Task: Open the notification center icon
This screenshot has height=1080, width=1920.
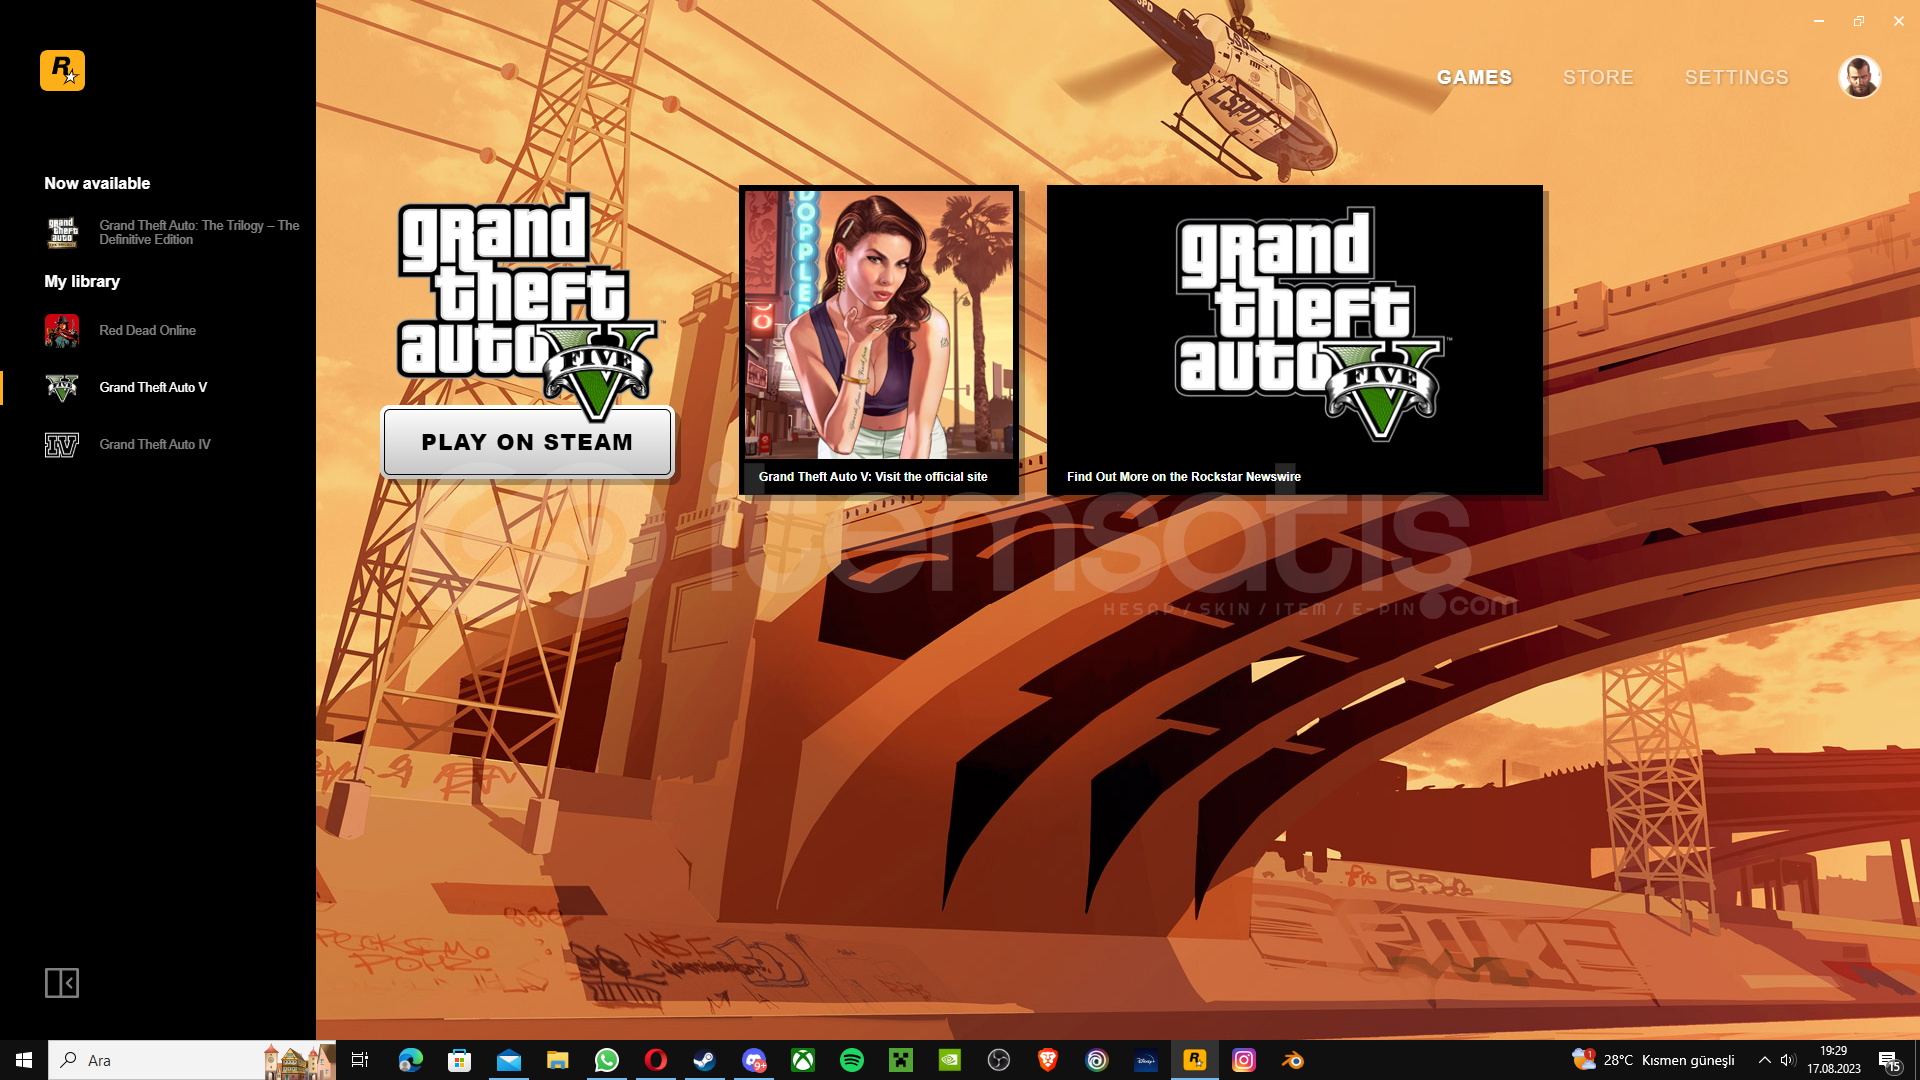Action: coord(1889,1061)
